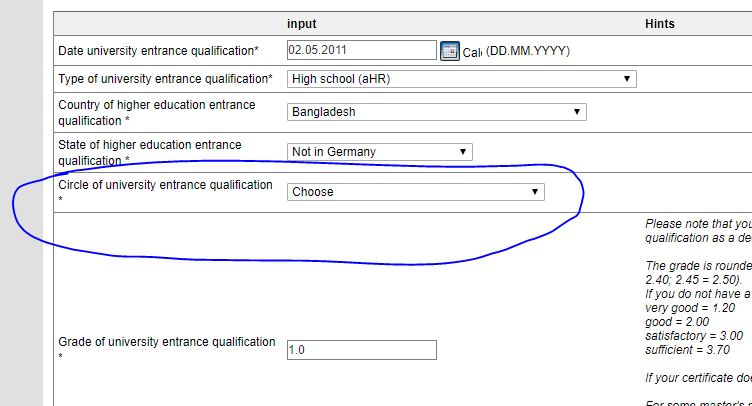
Task: Click the 'Circle of university entrance qualification' label
Action: pos(165,185)
